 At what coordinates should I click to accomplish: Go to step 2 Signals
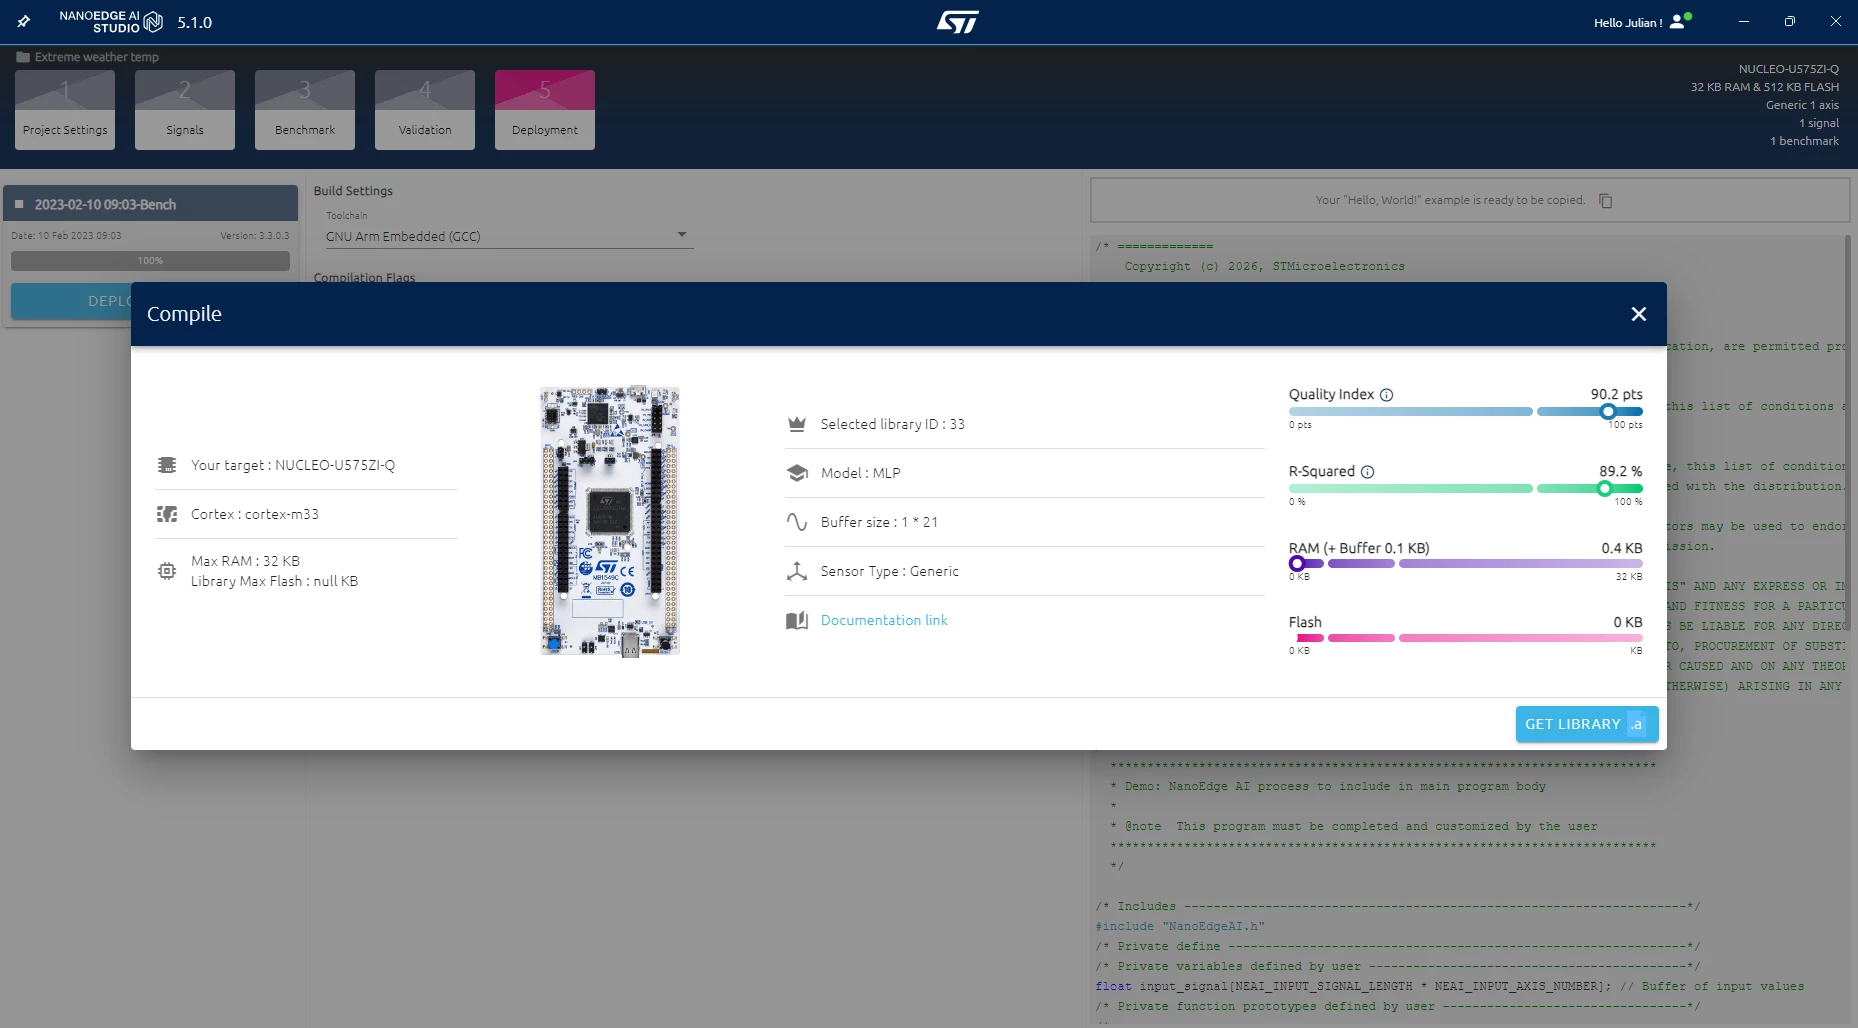pos(185,110)
